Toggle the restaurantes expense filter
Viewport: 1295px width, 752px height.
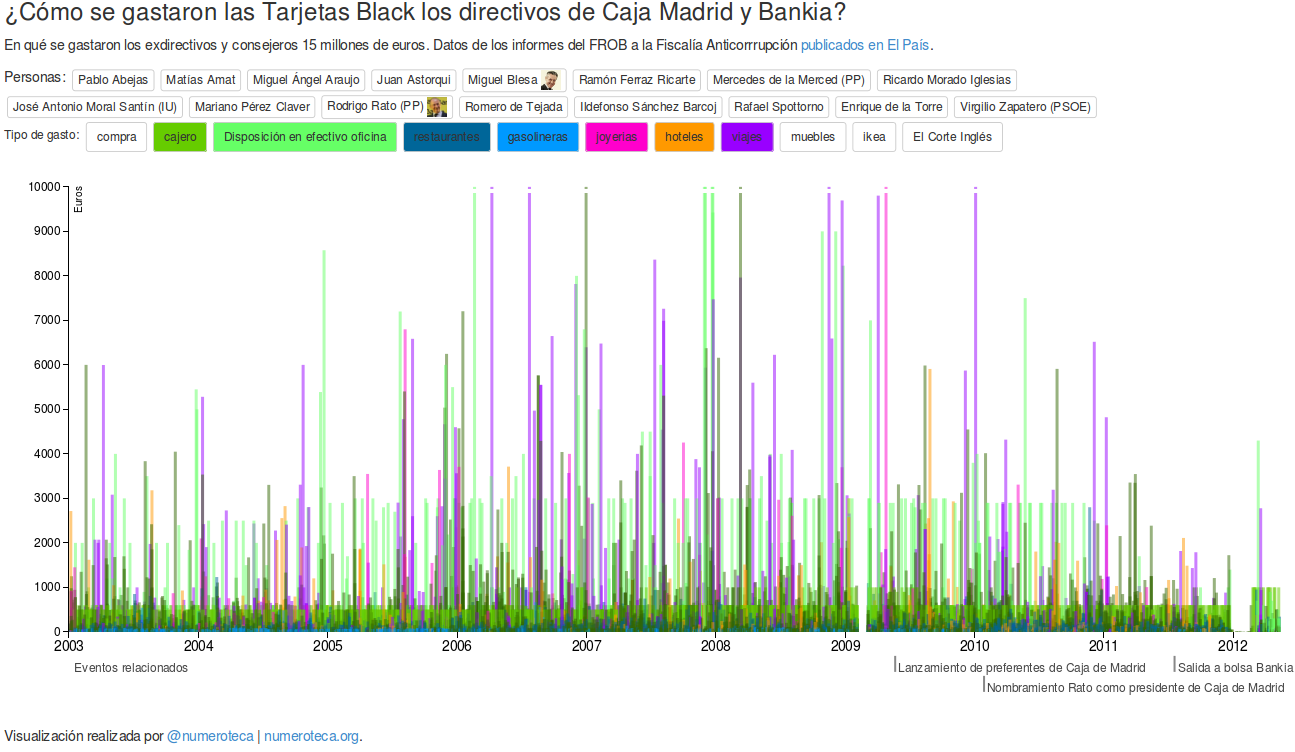click(x=446, y=137)
